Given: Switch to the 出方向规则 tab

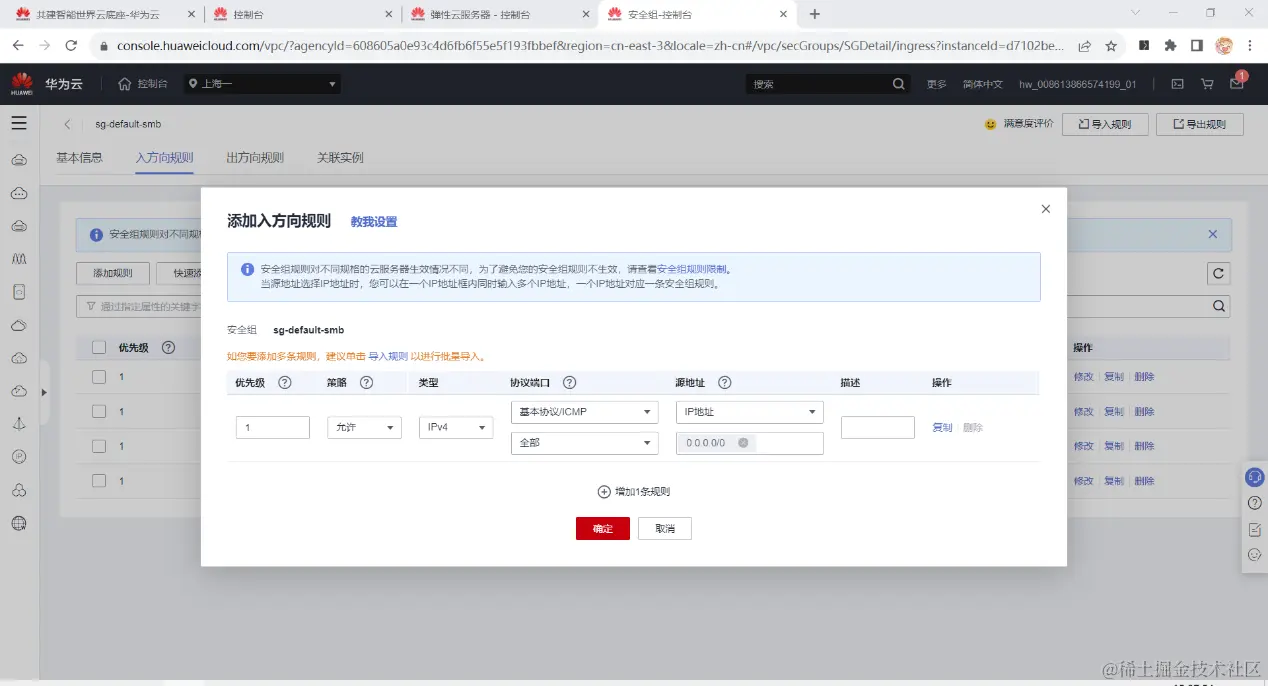Looking at the screenshot, I should point(255,158).
